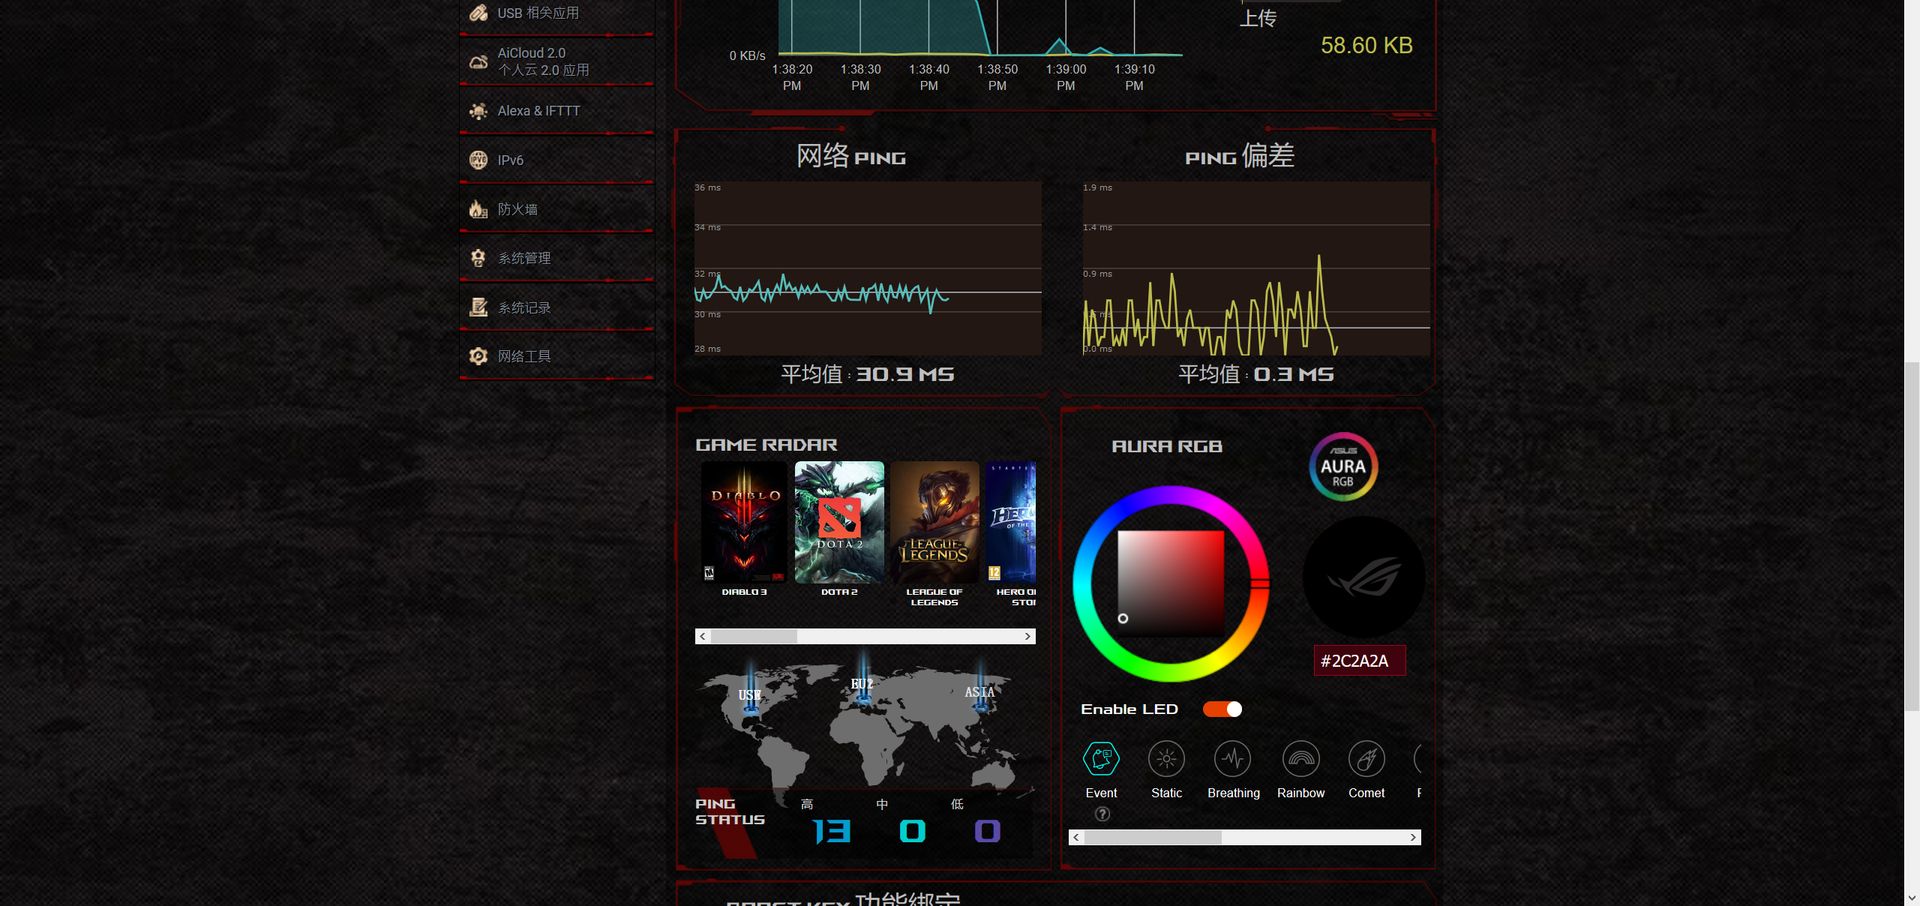Open AiCloud 2.0 sidebar entry
1920x906 pixels.
point(556,61)
